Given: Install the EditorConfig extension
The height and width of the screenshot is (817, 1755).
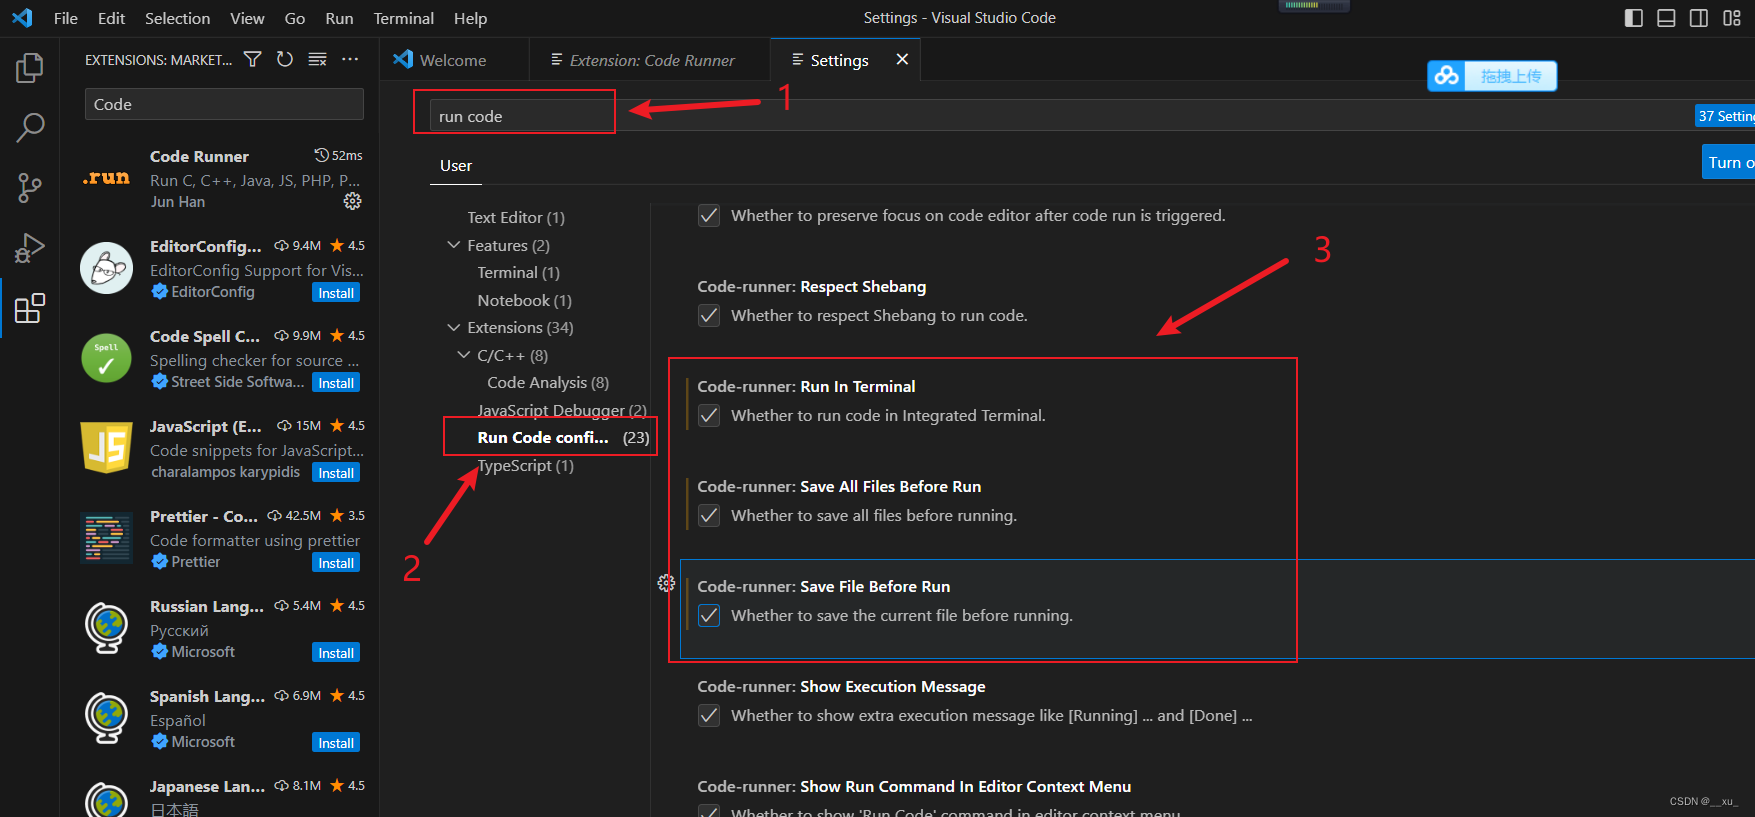Looking at the screenshot, I should coord(336,293).
